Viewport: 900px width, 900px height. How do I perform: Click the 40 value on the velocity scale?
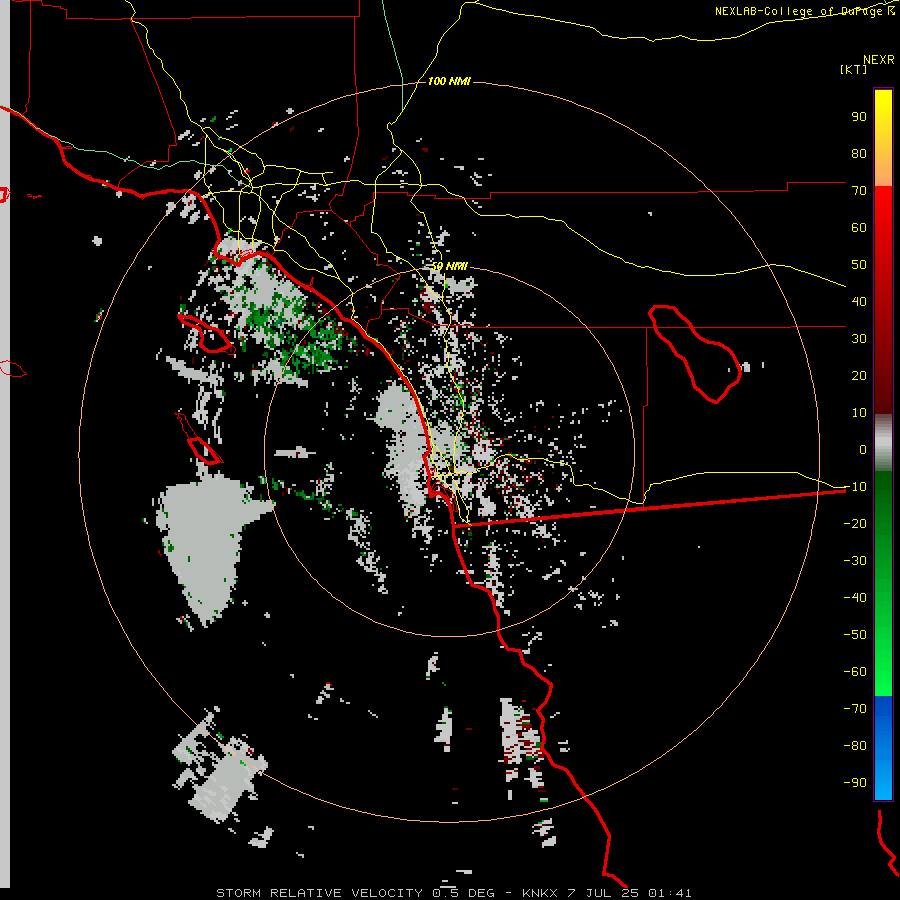click(x=859, y=302)
